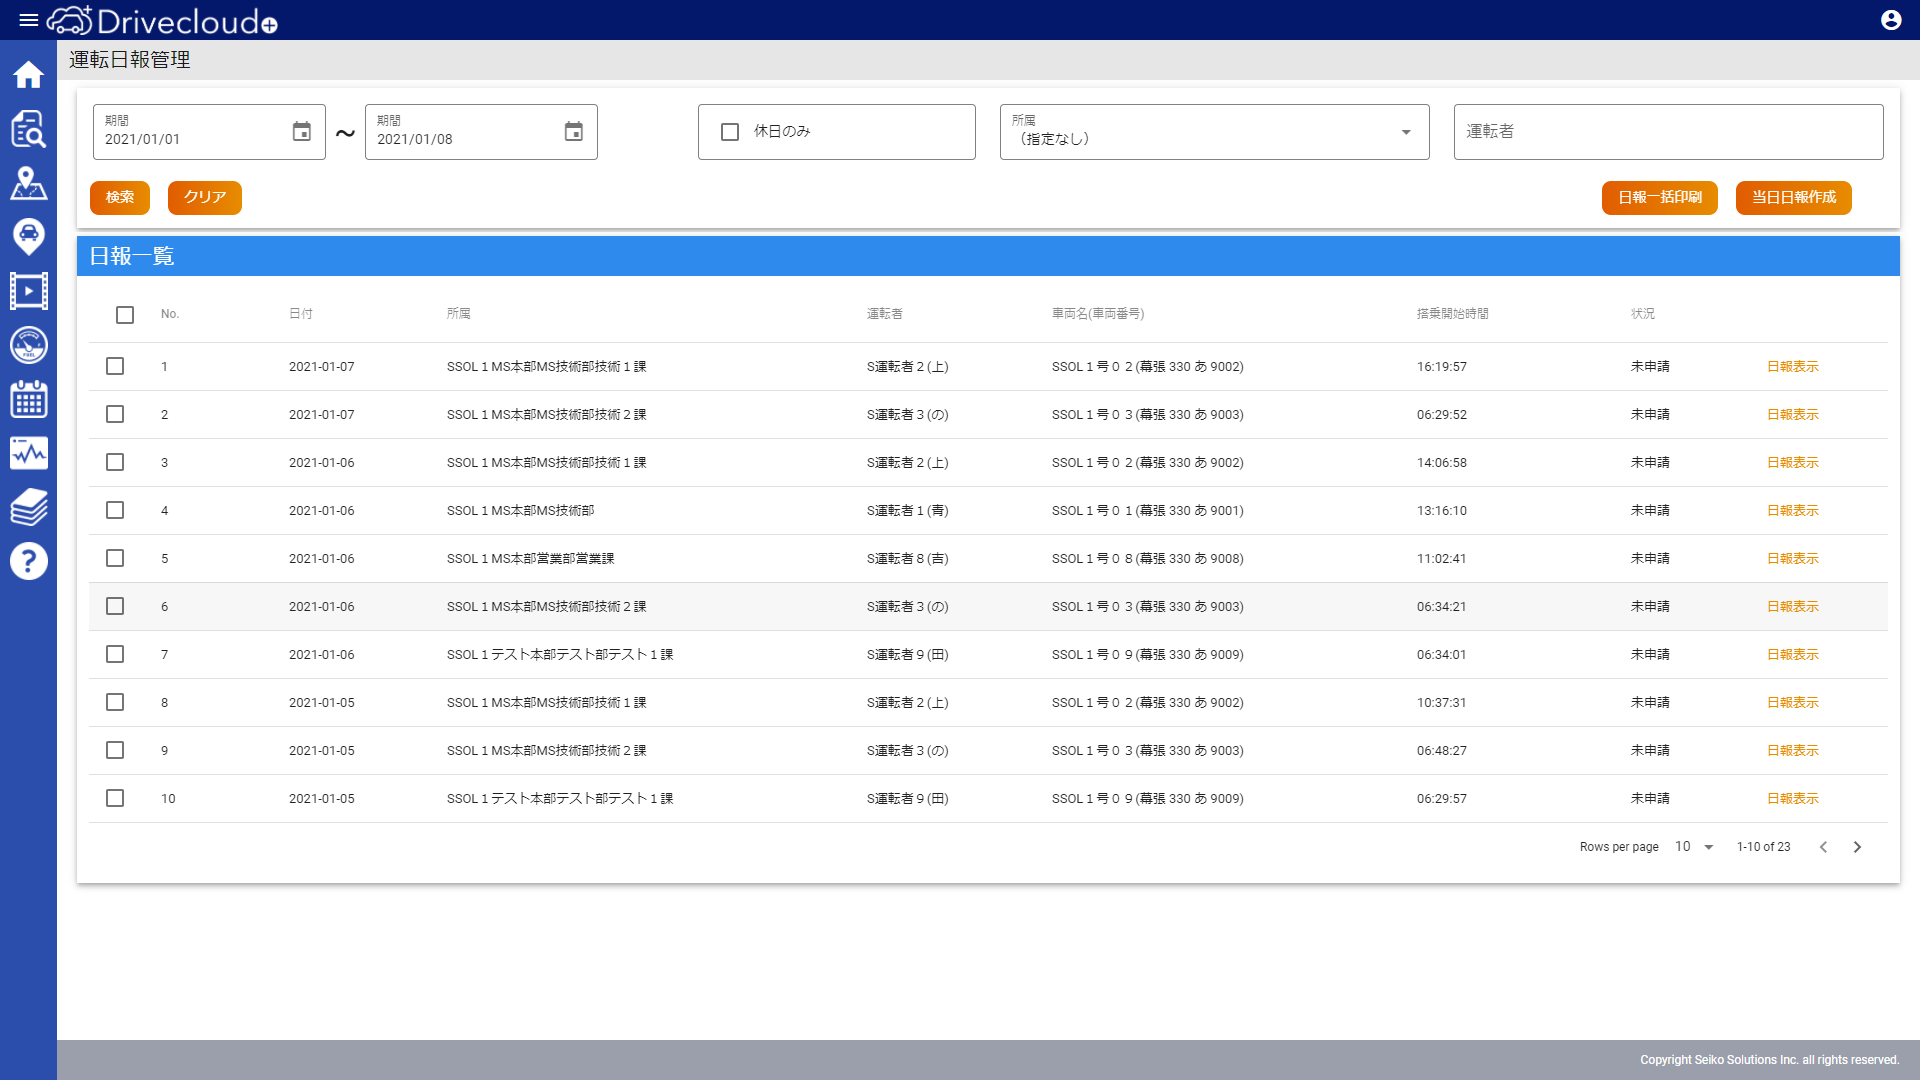Click SSOL１MS本部営業部営業課 cell
Image resolution: width=1920 pixels, height=1080 pixels.
(x=531, y=559)
